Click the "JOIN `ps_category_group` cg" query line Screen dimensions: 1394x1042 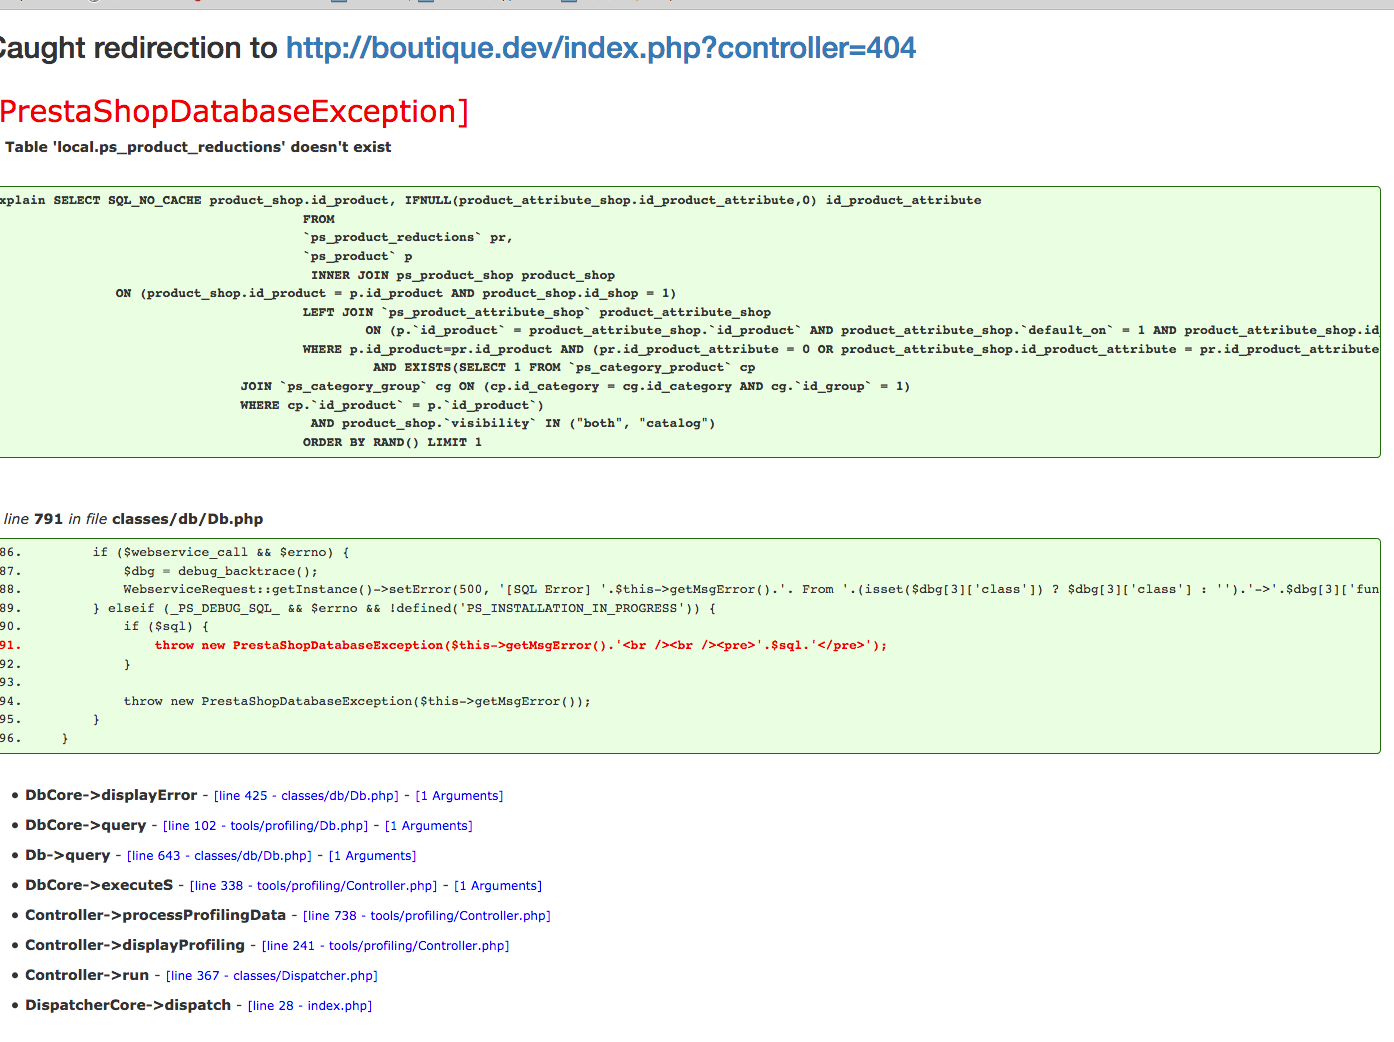tap(575, 386)
